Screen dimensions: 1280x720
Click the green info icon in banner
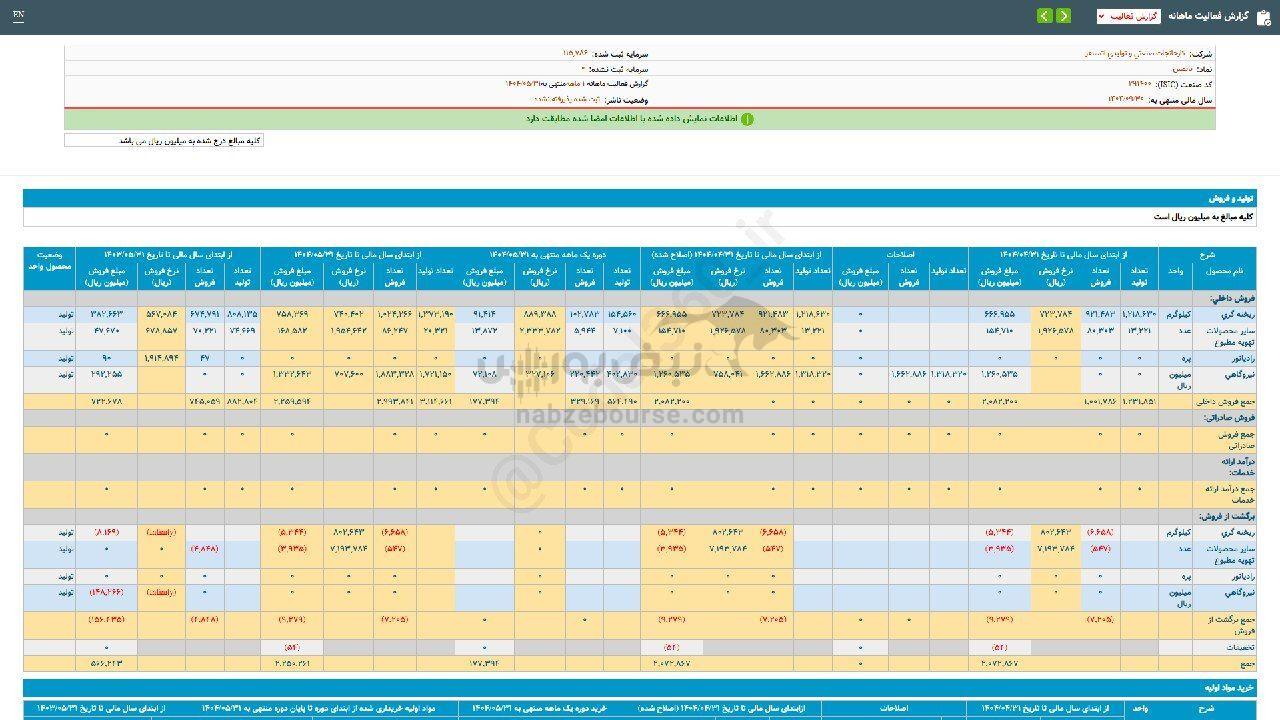(747, 119)
